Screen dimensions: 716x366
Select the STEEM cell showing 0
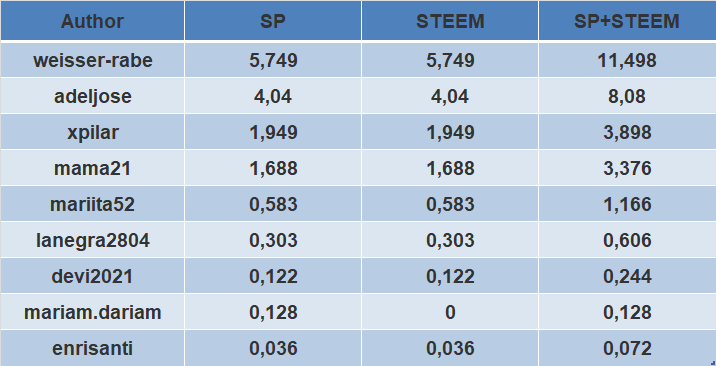click(x=450, y=312)
